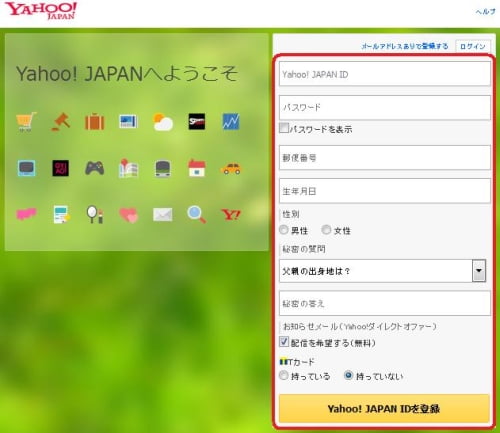Select the 女性 radio button
The width and height of the screenshot is (500, 433).
click(x=326, y=230)
